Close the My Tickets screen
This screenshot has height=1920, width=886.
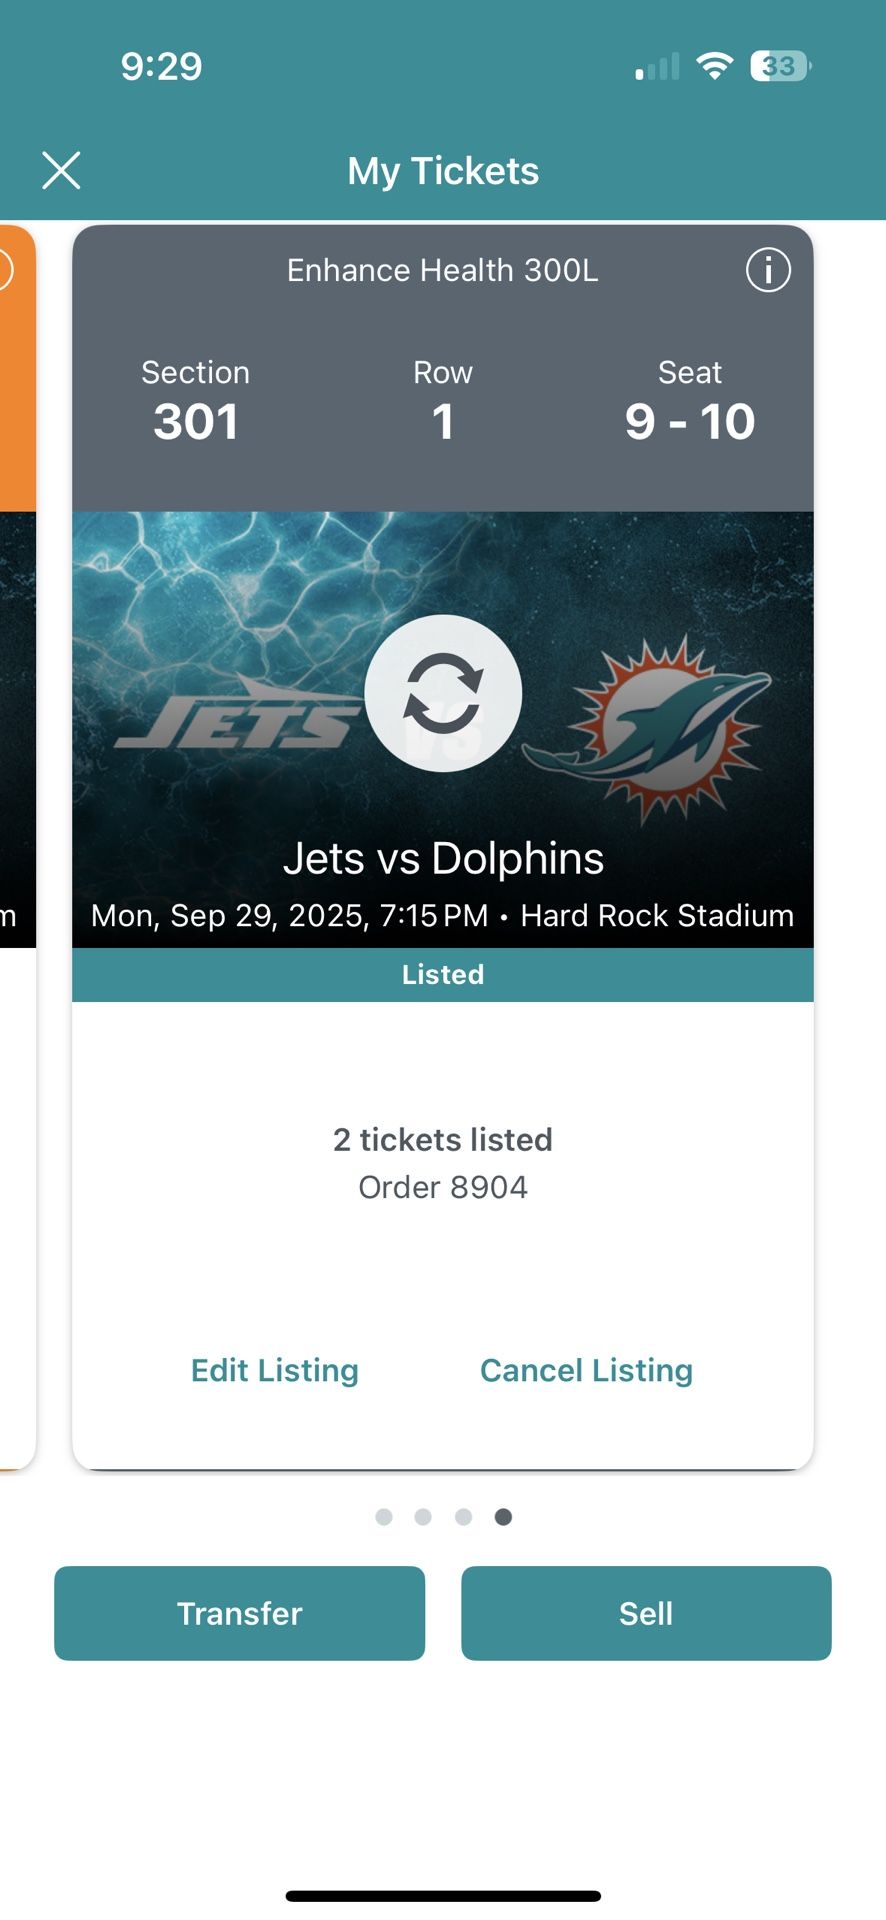(x=61, y=171)
